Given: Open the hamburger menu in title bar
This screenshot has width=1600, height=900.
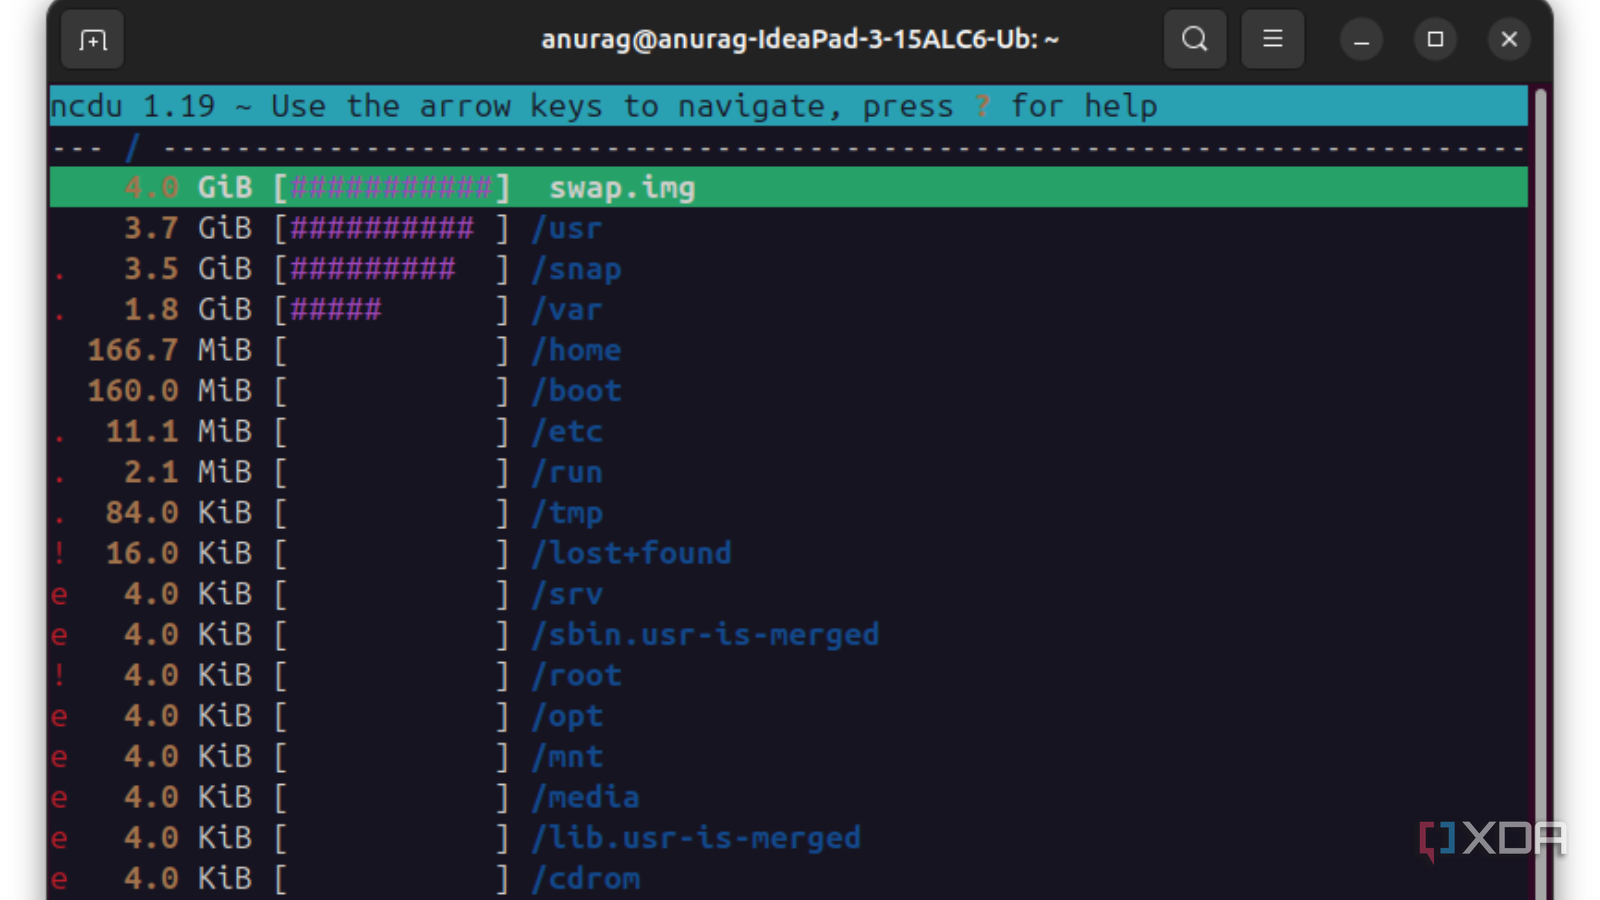Looking at the screenshot, I should (x=1272, y=40).
